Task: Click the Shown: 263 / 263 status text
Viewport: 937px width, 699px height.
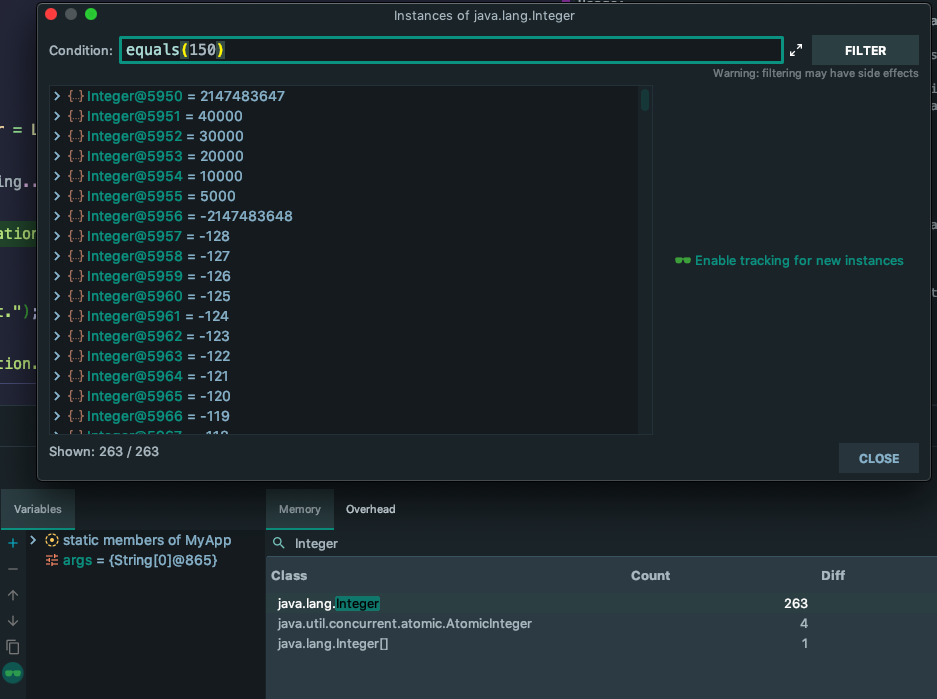Action: [x=104, y=452]
